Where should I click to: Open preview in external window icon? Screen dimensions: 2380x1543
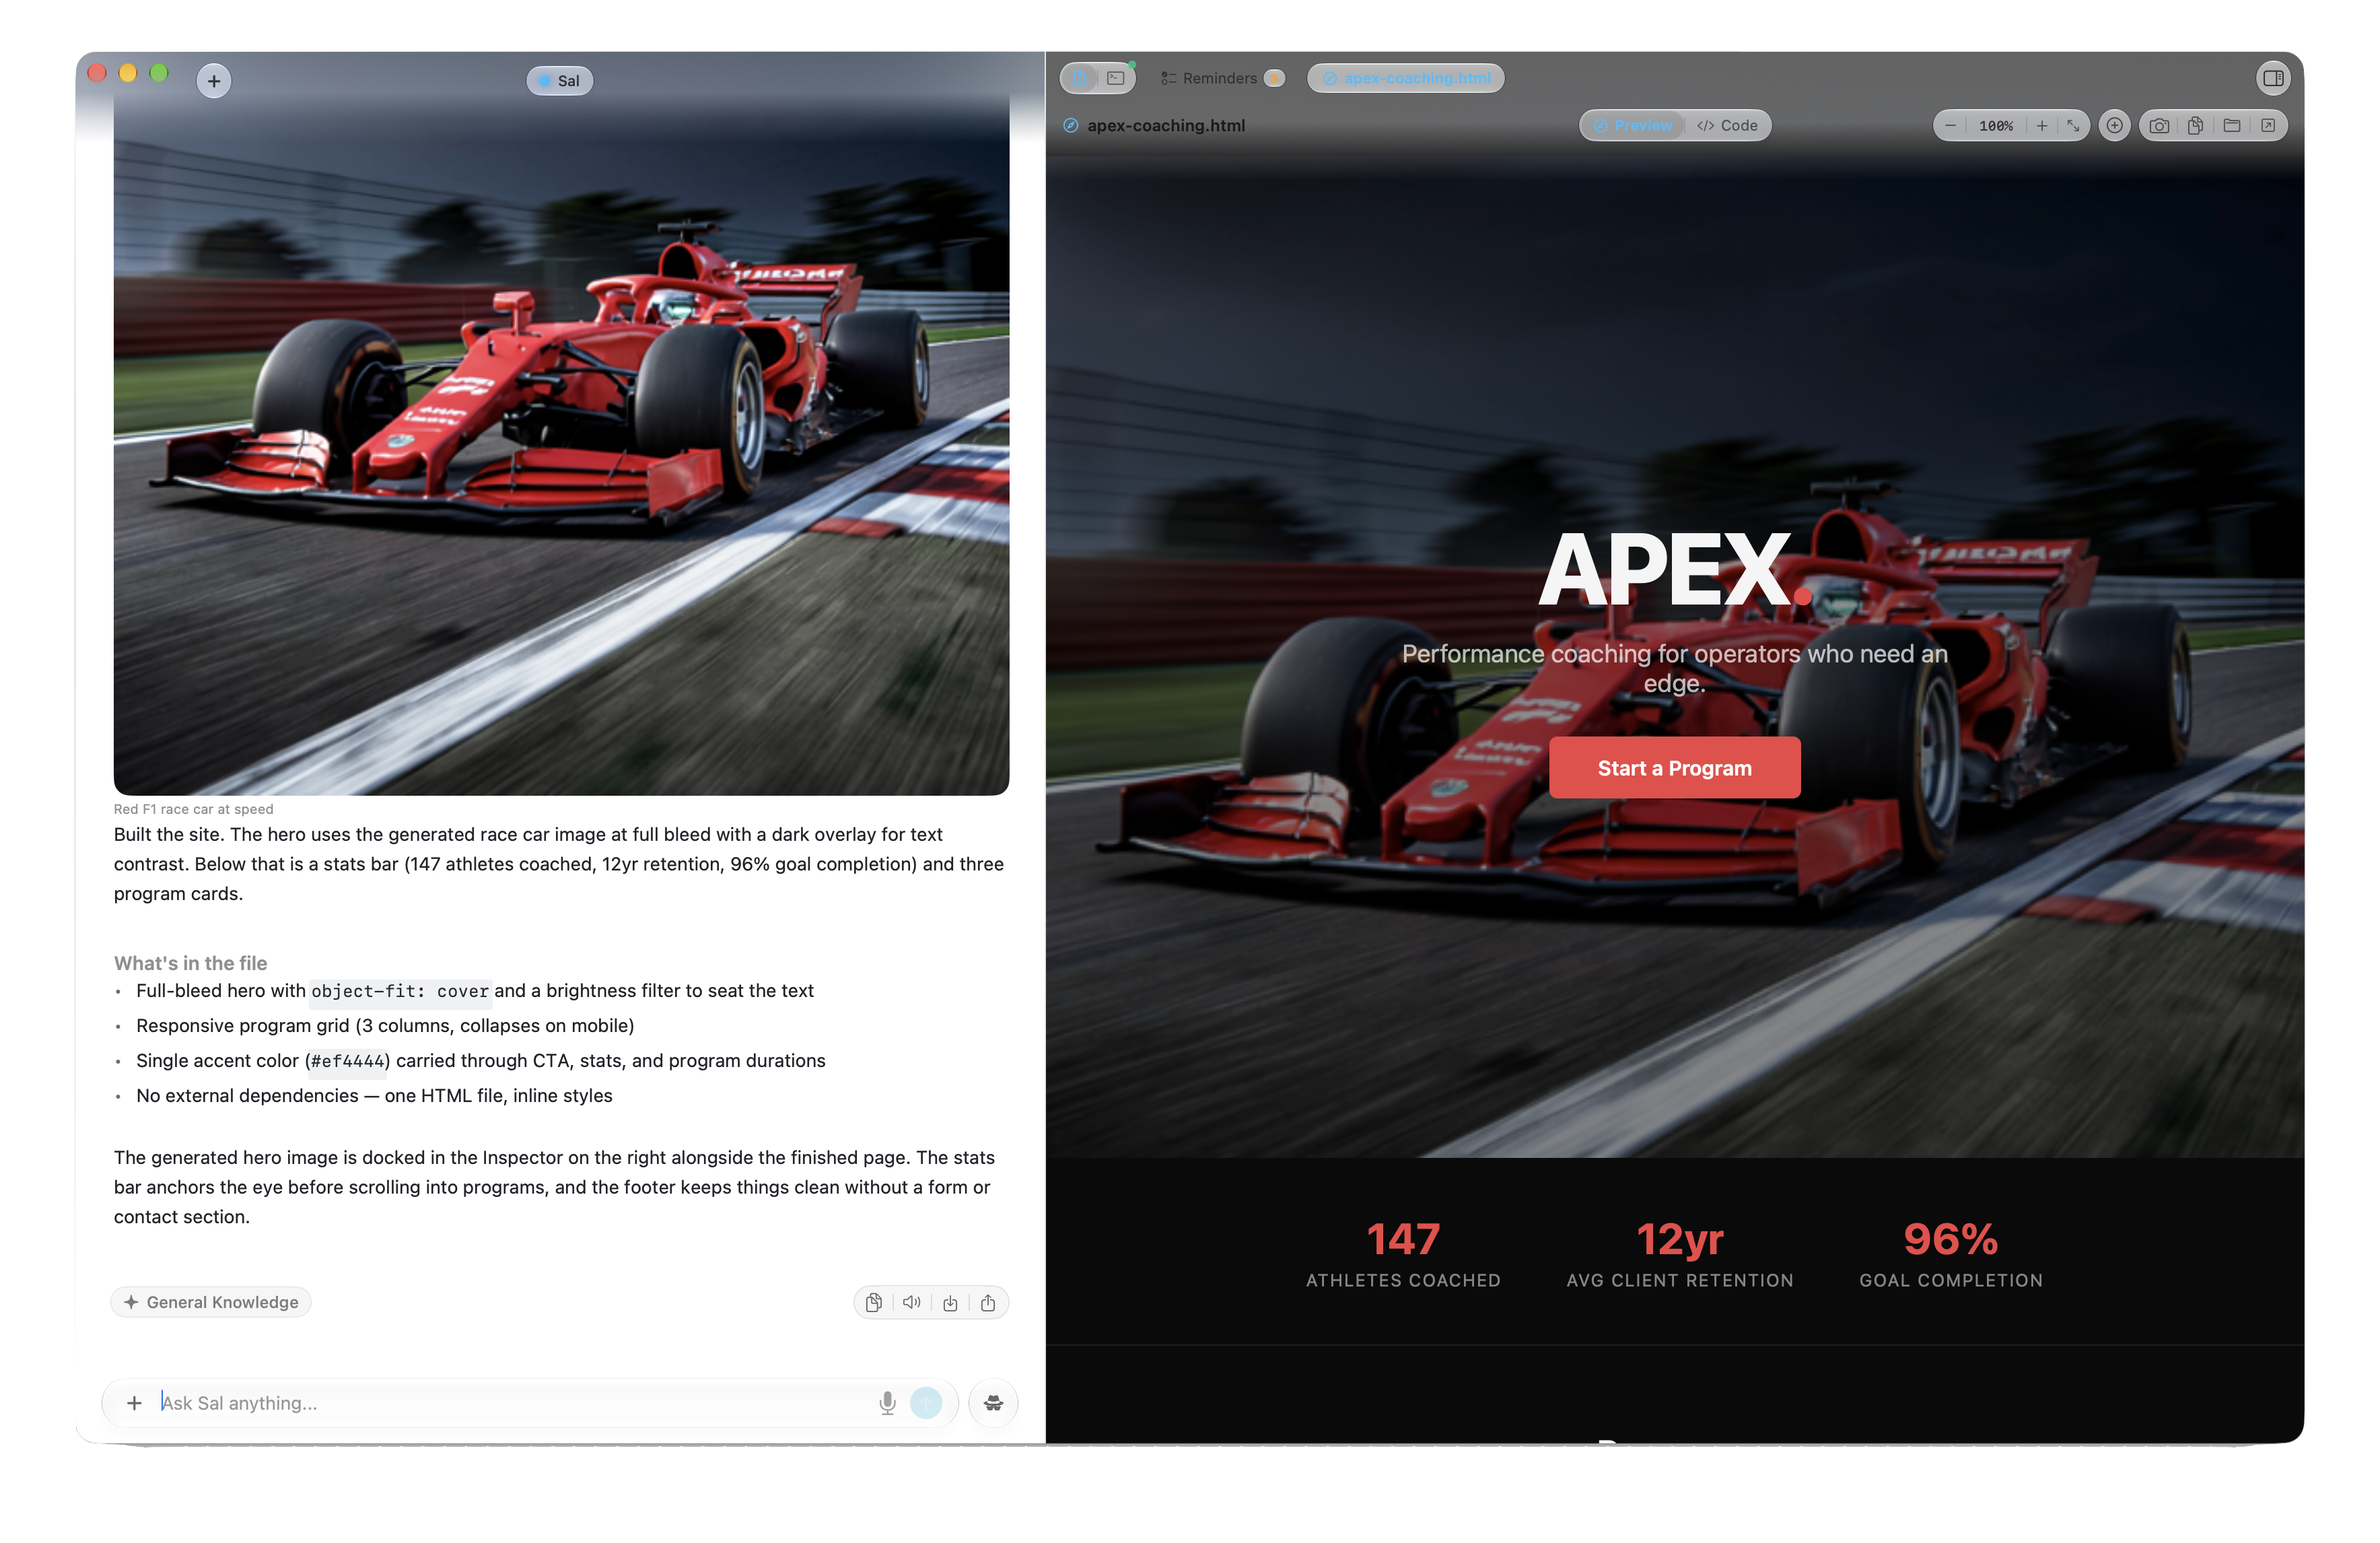pos(2268,125)
